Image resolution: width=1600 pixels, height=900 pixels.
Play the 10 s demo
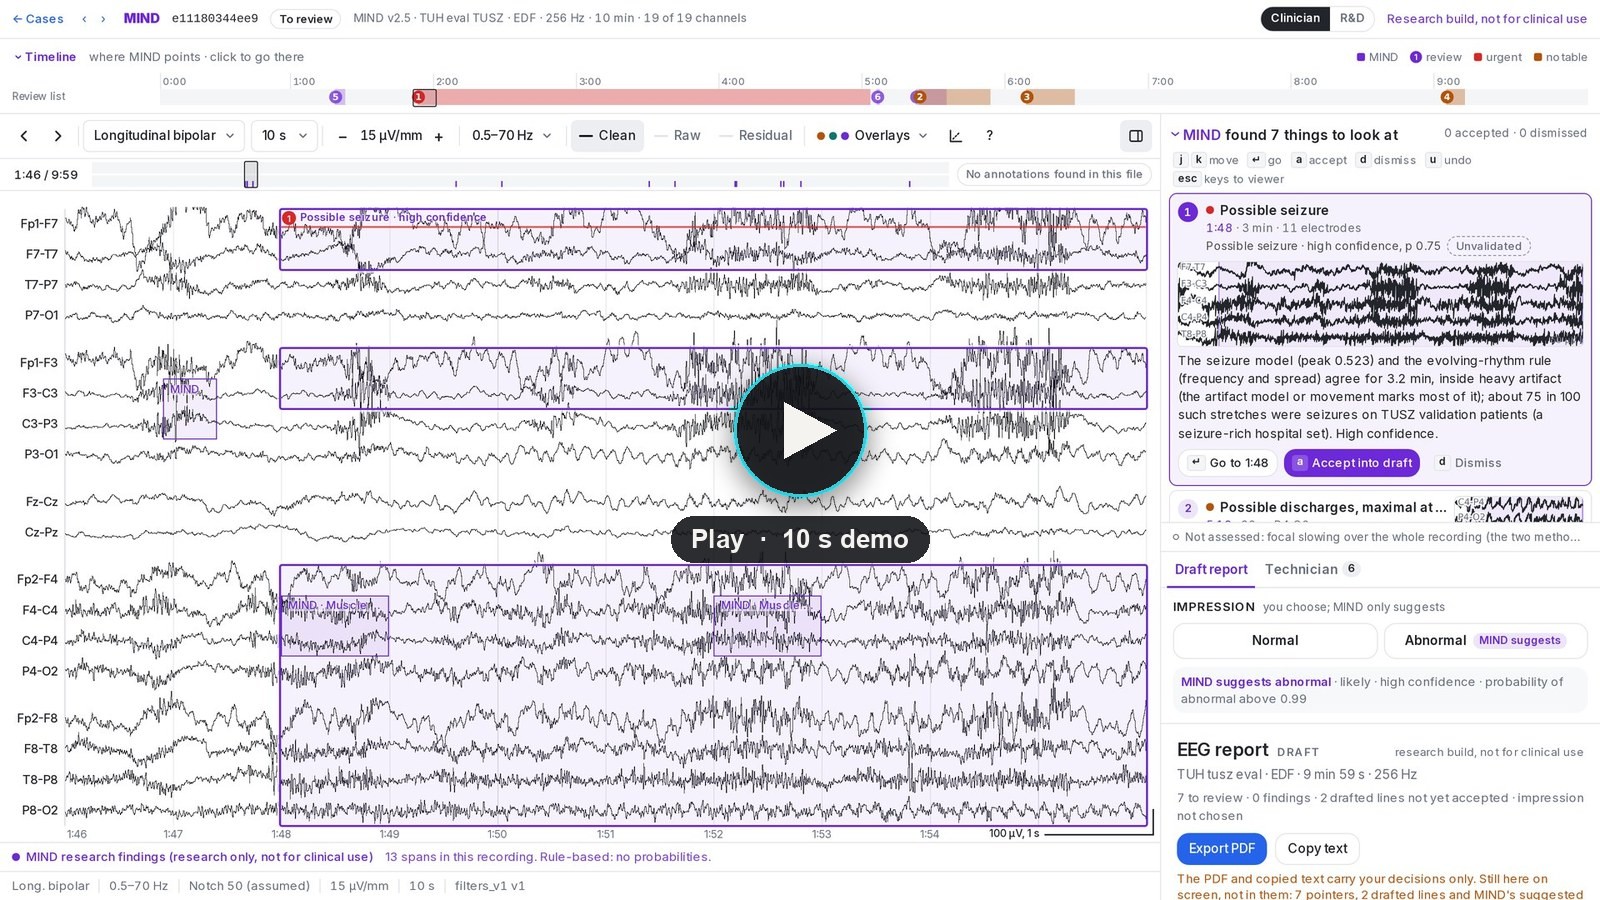coord(800,430)
